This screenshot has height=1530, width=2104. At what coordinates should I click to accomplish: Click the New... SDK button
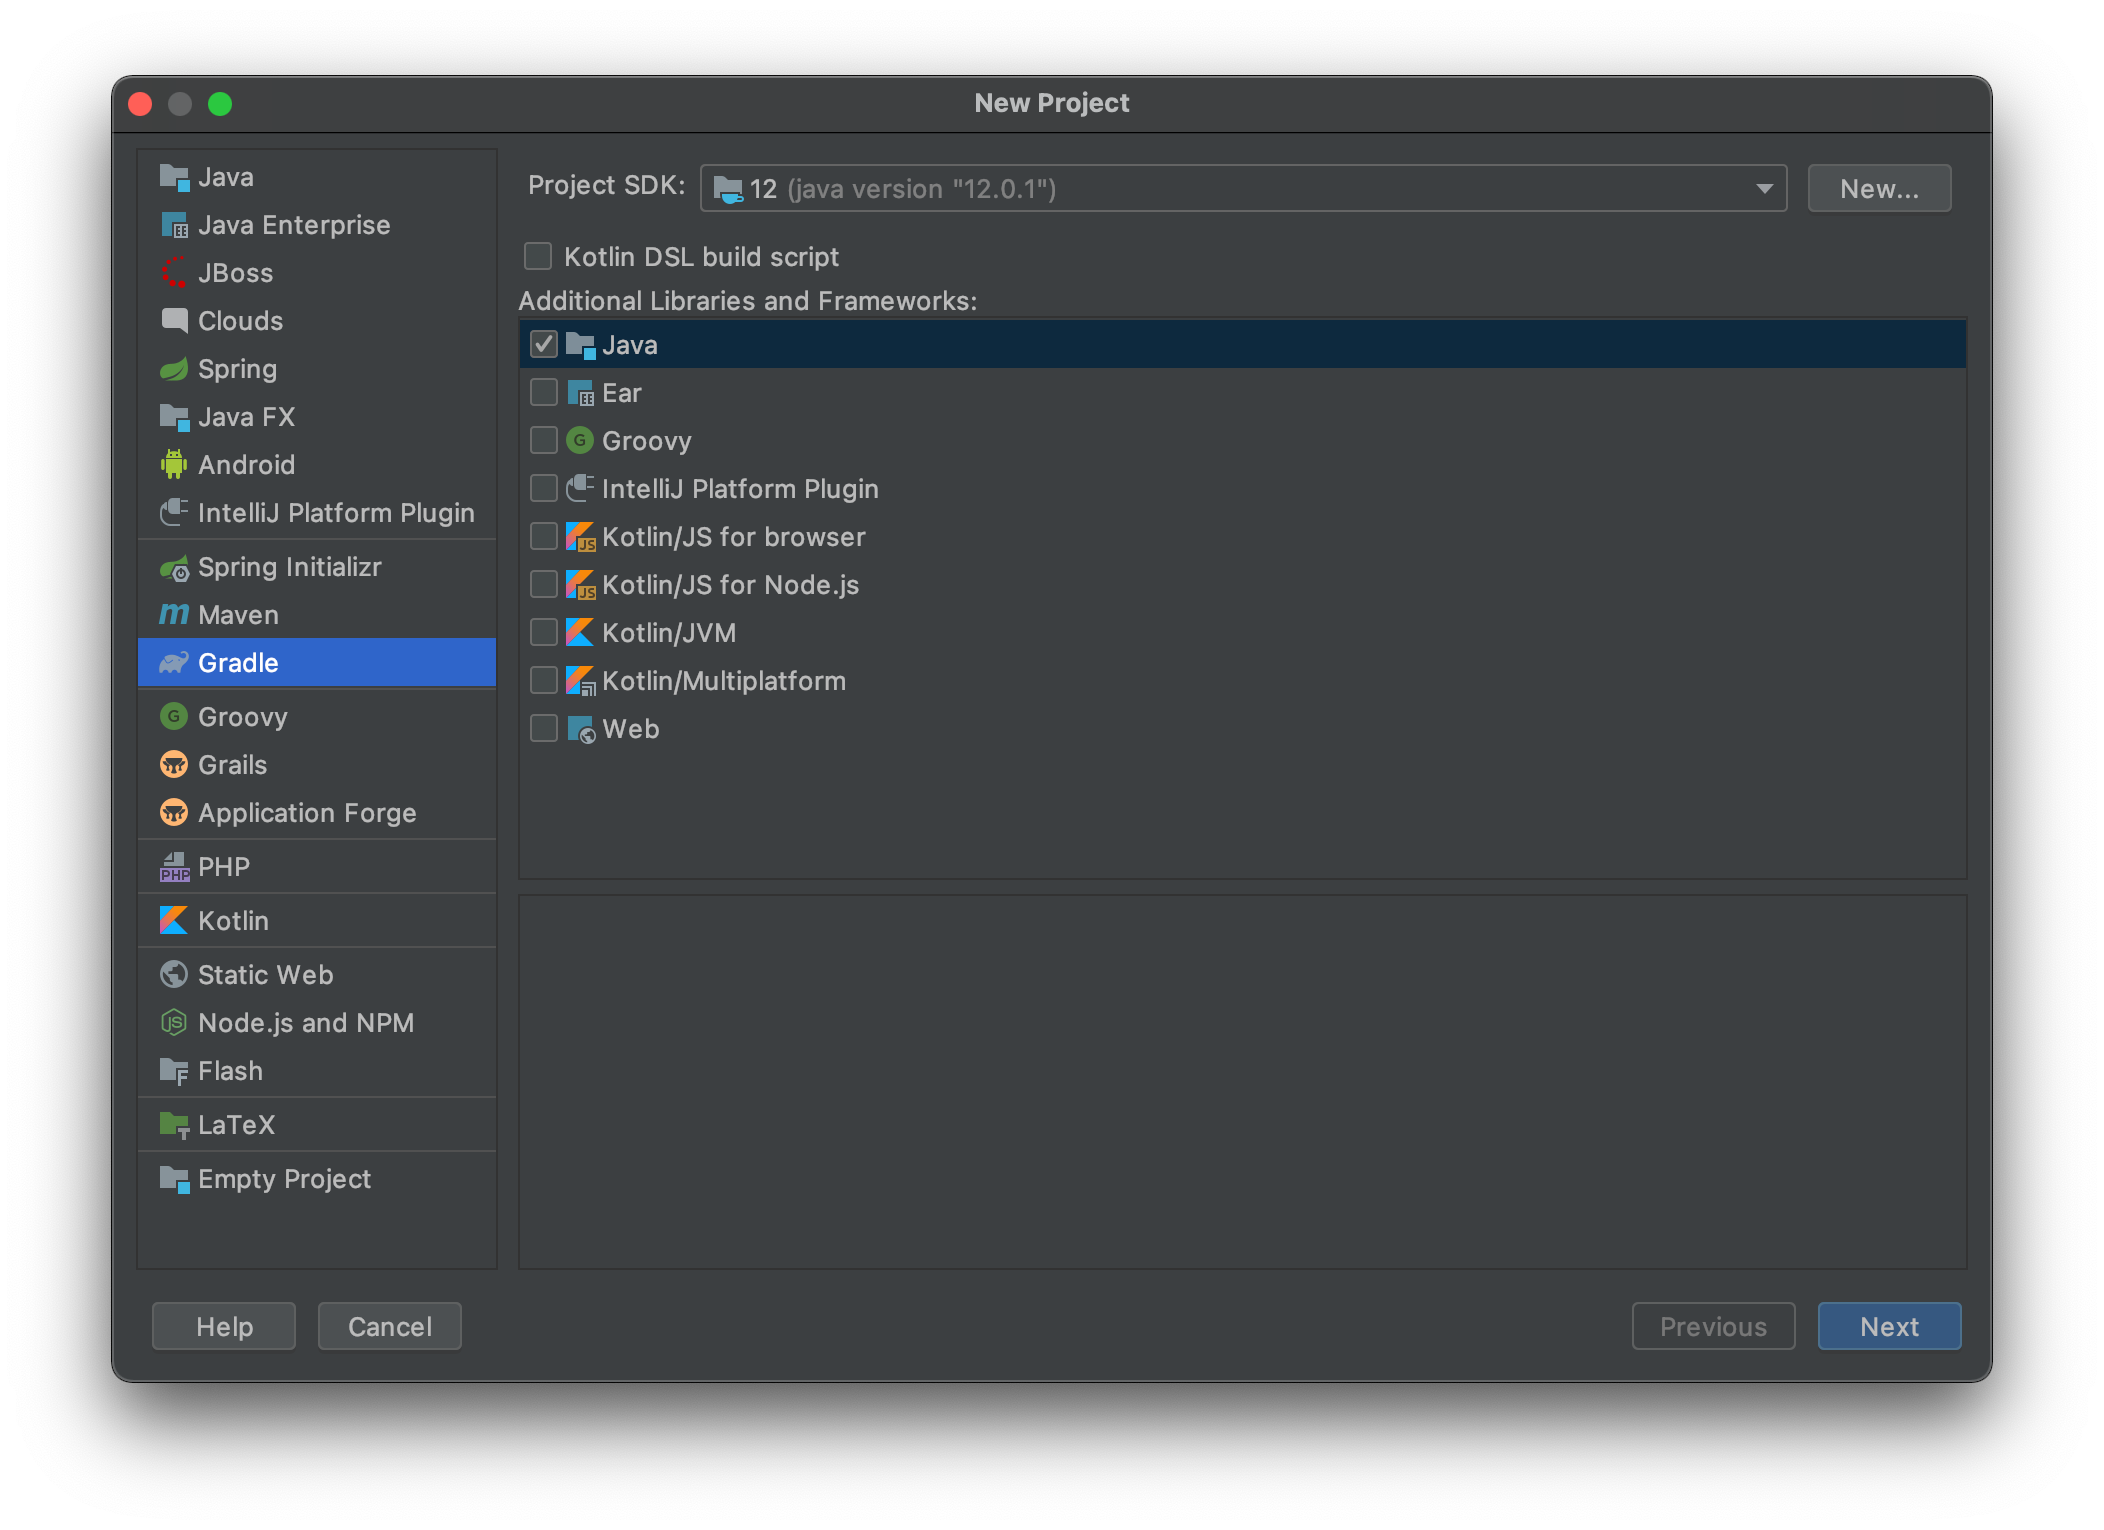(x=1879, y=189)
